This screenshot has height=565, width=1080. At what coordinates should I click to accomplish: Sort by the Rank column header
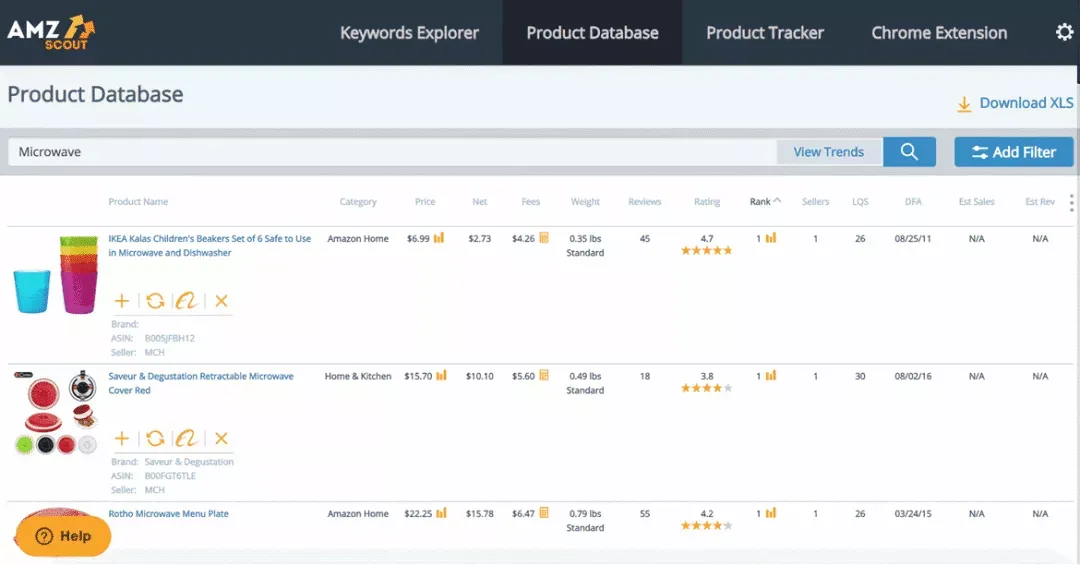[765, 201]
